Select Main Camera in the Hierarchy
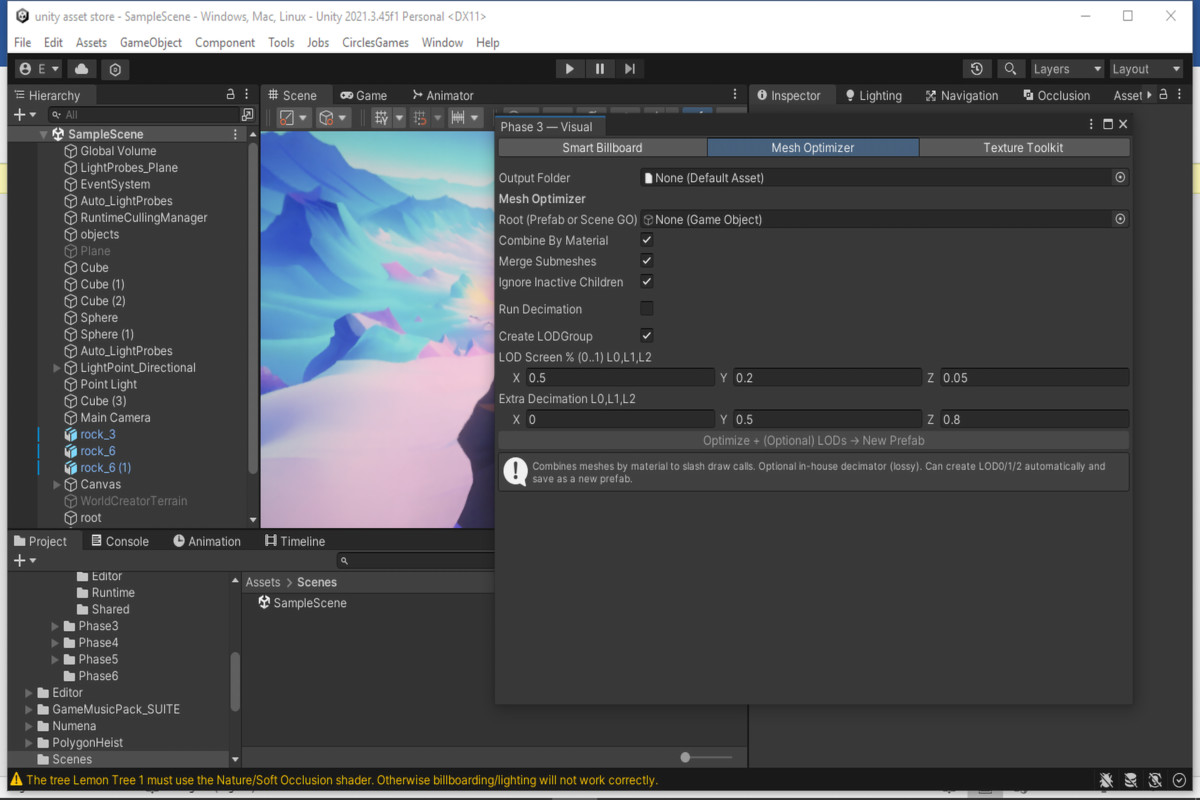1200x800 pixels. (x=116, y=418)
